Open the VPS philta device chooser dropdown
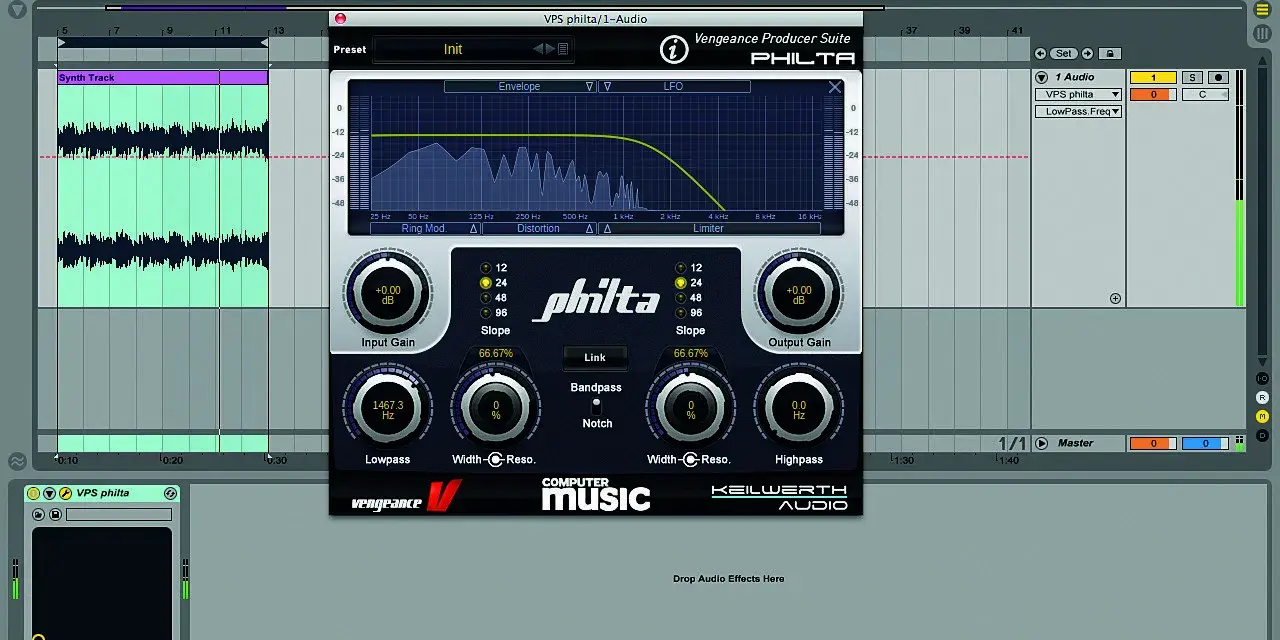Screen dimensions: 1280x640 coord(1079,94)
